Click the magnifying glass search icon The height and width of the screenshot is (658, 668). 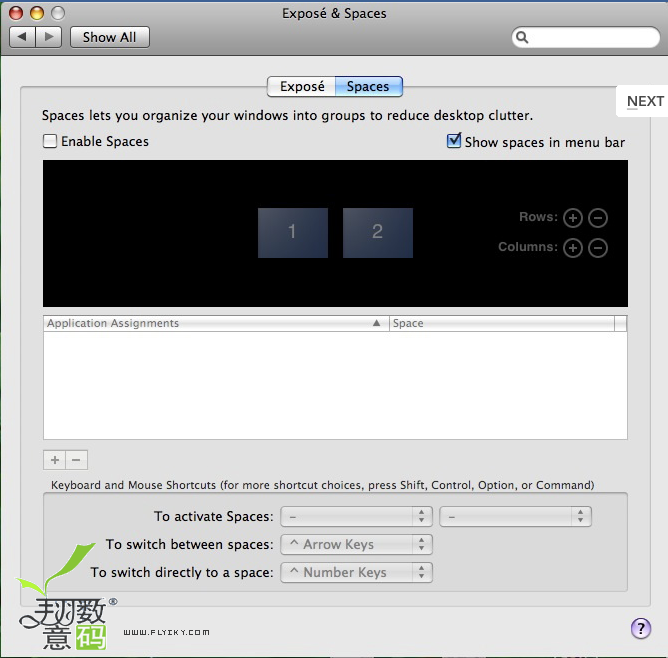tap(522, 38)
